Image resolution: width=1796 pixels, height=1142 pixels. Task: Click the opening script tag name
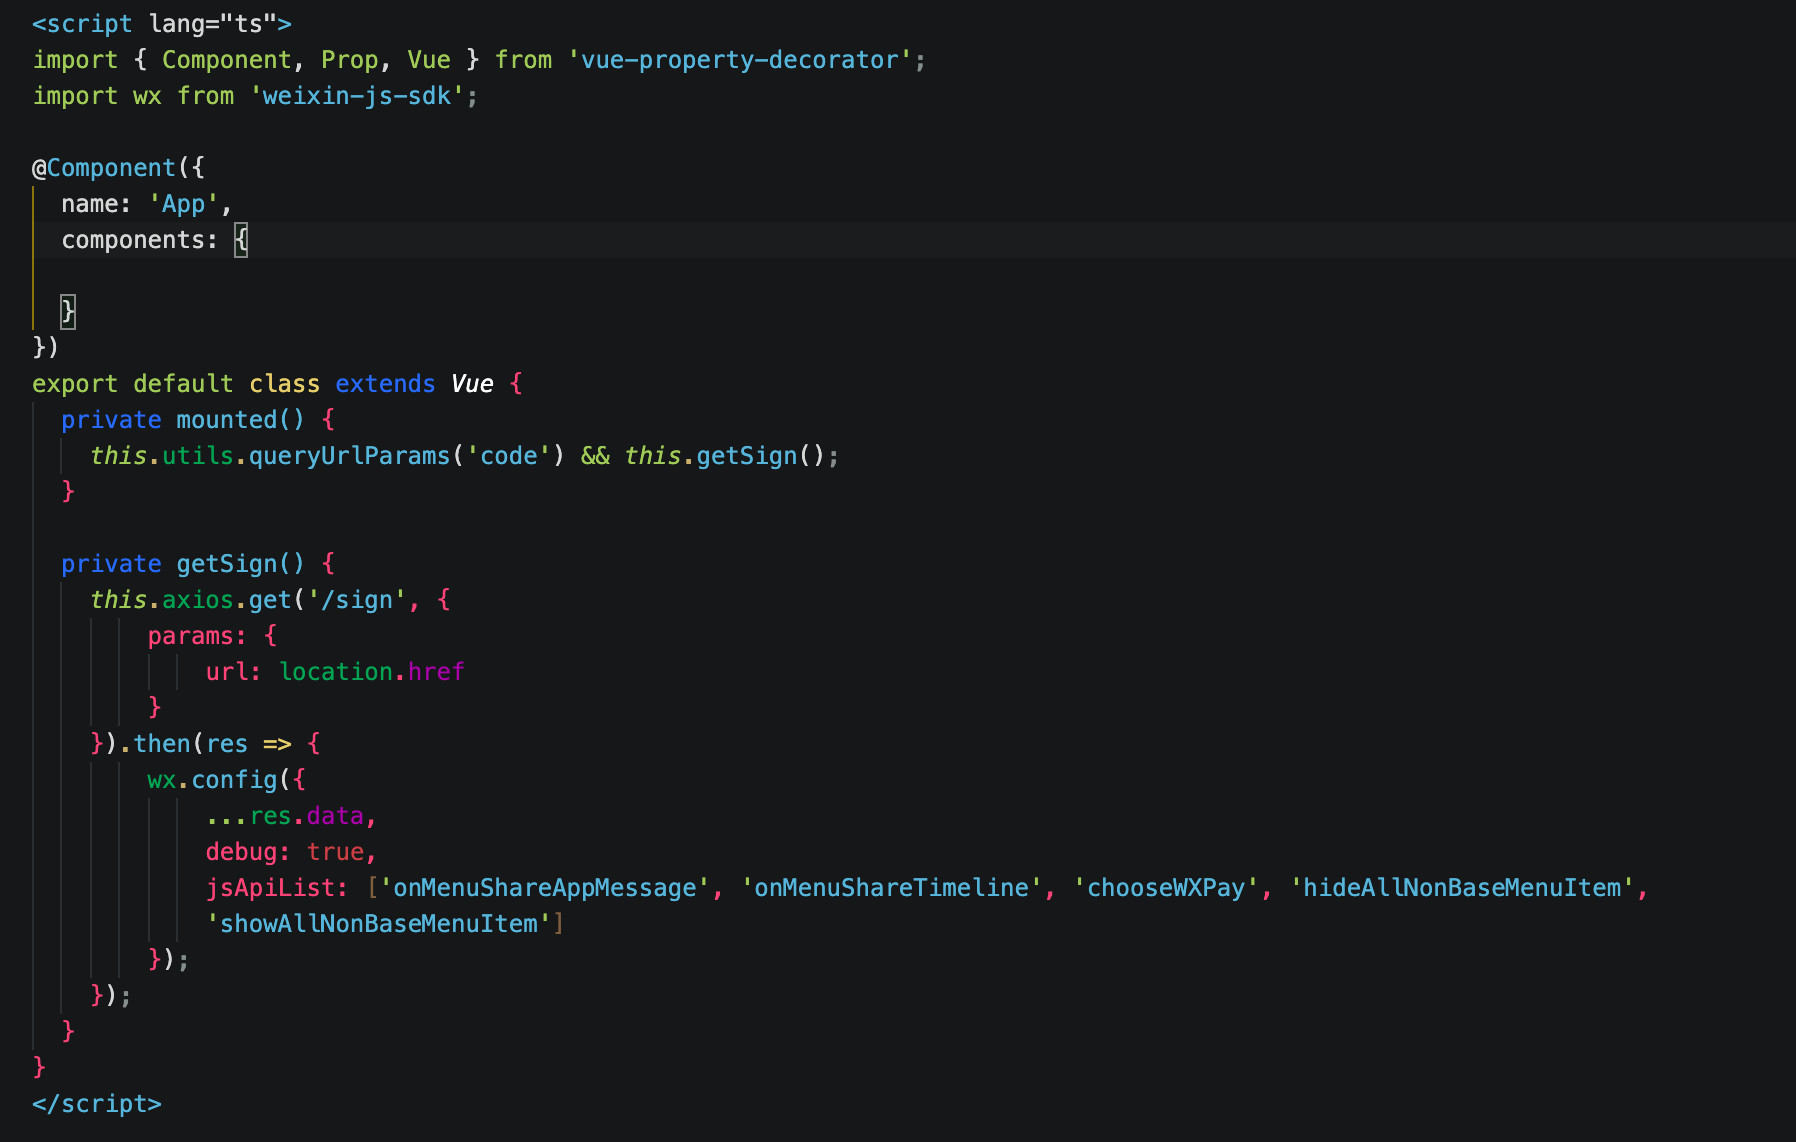(90, 24)
